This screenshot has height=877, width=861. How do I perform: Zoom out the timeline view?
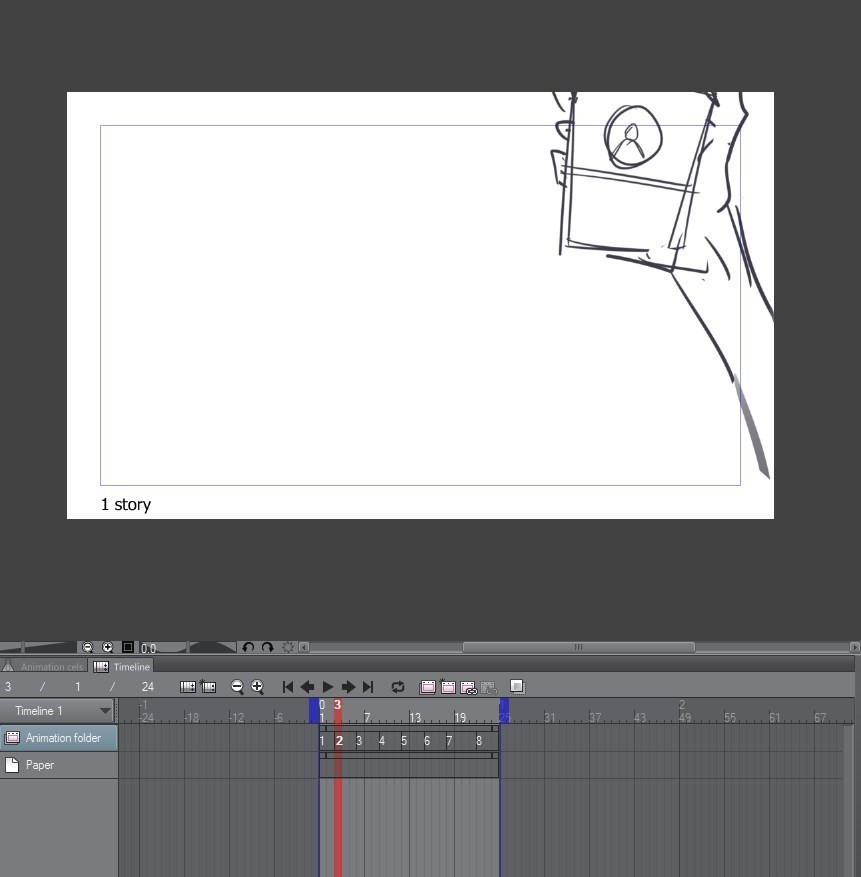(237, 687)
